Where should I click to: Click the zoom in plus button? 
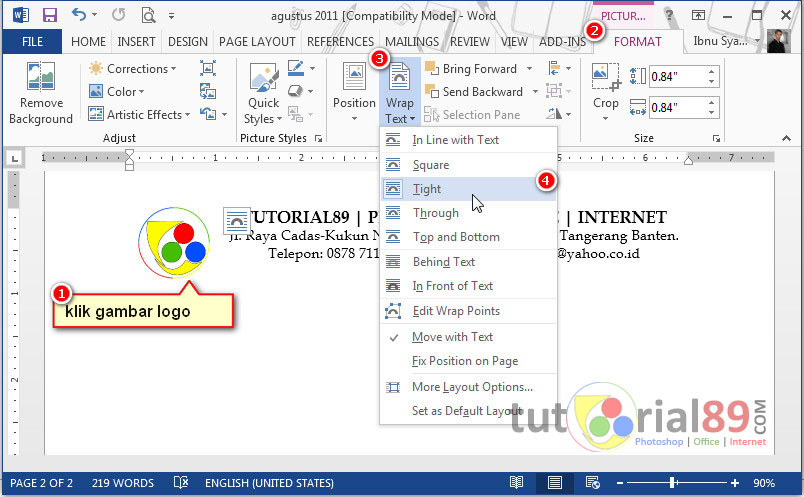point(735,483)
